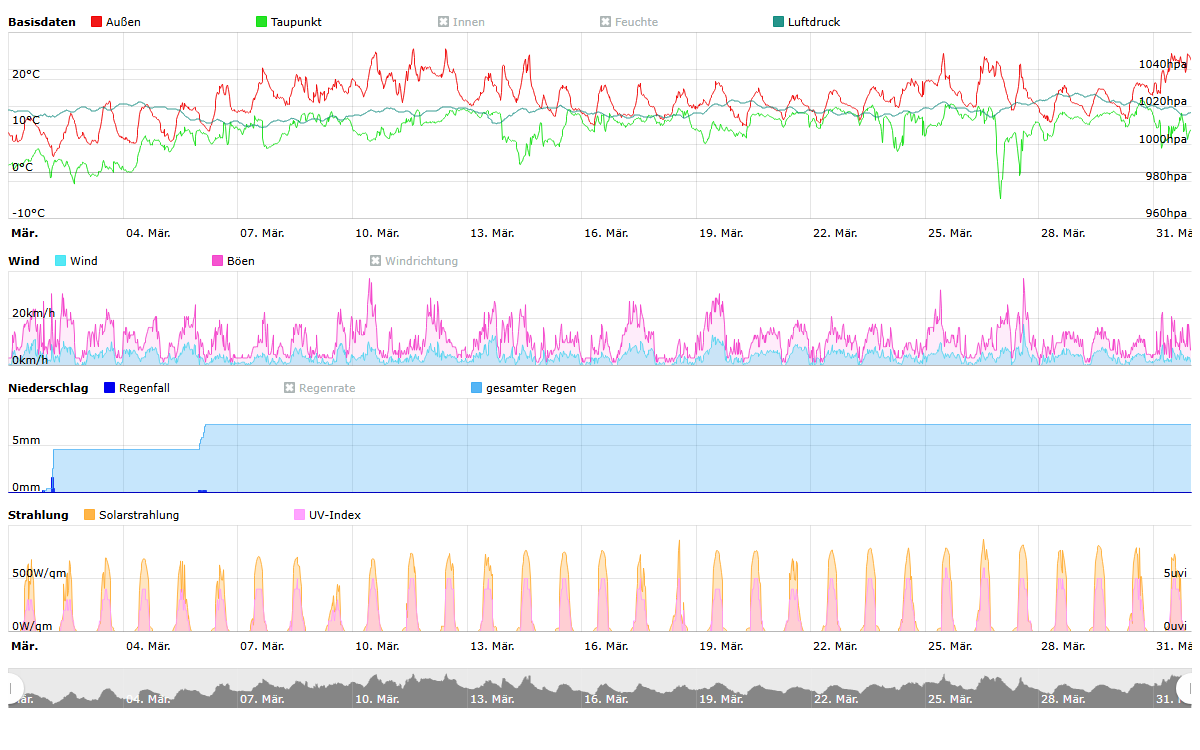Enable the greyed-out Regenrate legend icon
The image size is (1200, 750).
click(x=290, y=388)
